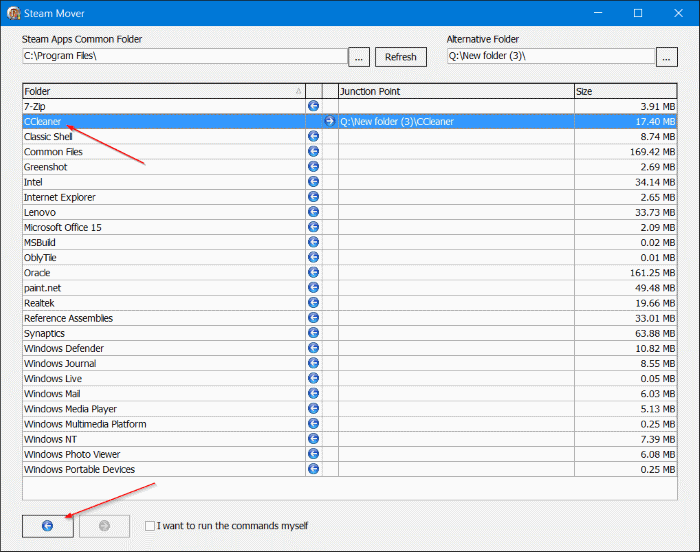Select the Oracle folder name
Screen dimensions: 700x552
click(37, 273)
